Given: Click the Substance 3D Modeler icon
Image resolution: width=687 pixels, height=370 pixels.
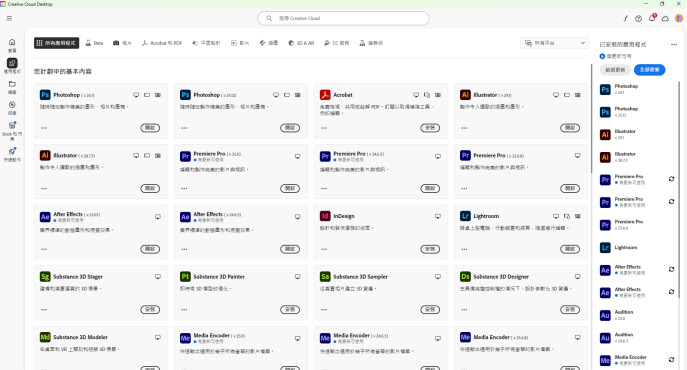Looking at the screenshot, I should coord(45,337).
